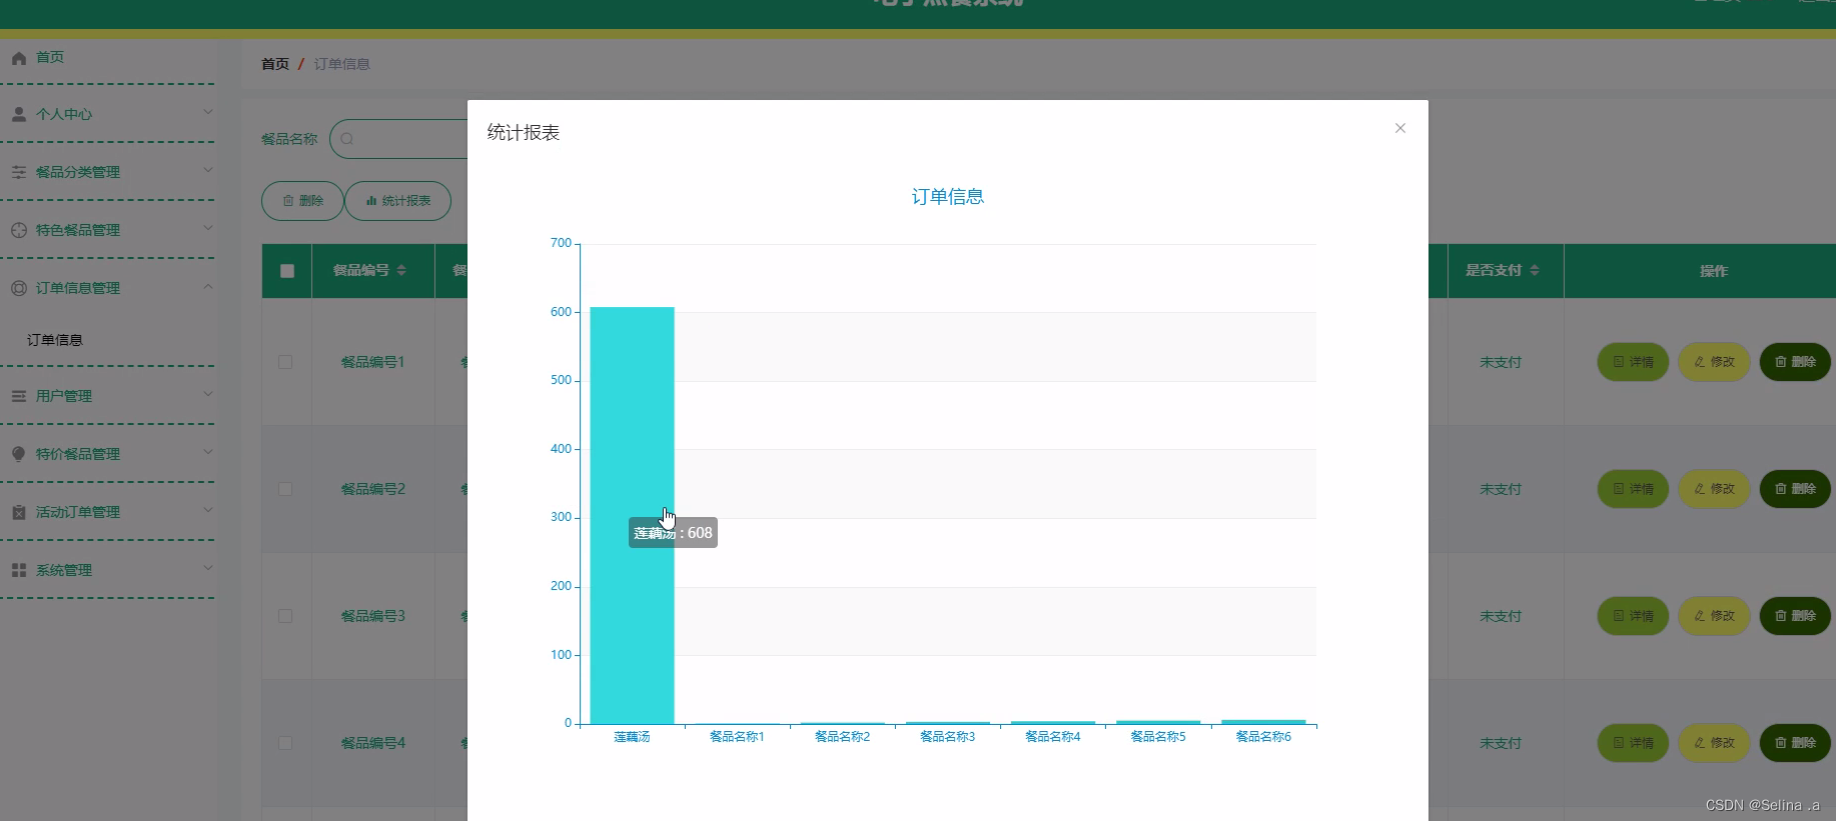Close the 统计报表 dialog
Image resolution: width=1836 pixels, height=821 pixels.
(x=1400, y=128)
